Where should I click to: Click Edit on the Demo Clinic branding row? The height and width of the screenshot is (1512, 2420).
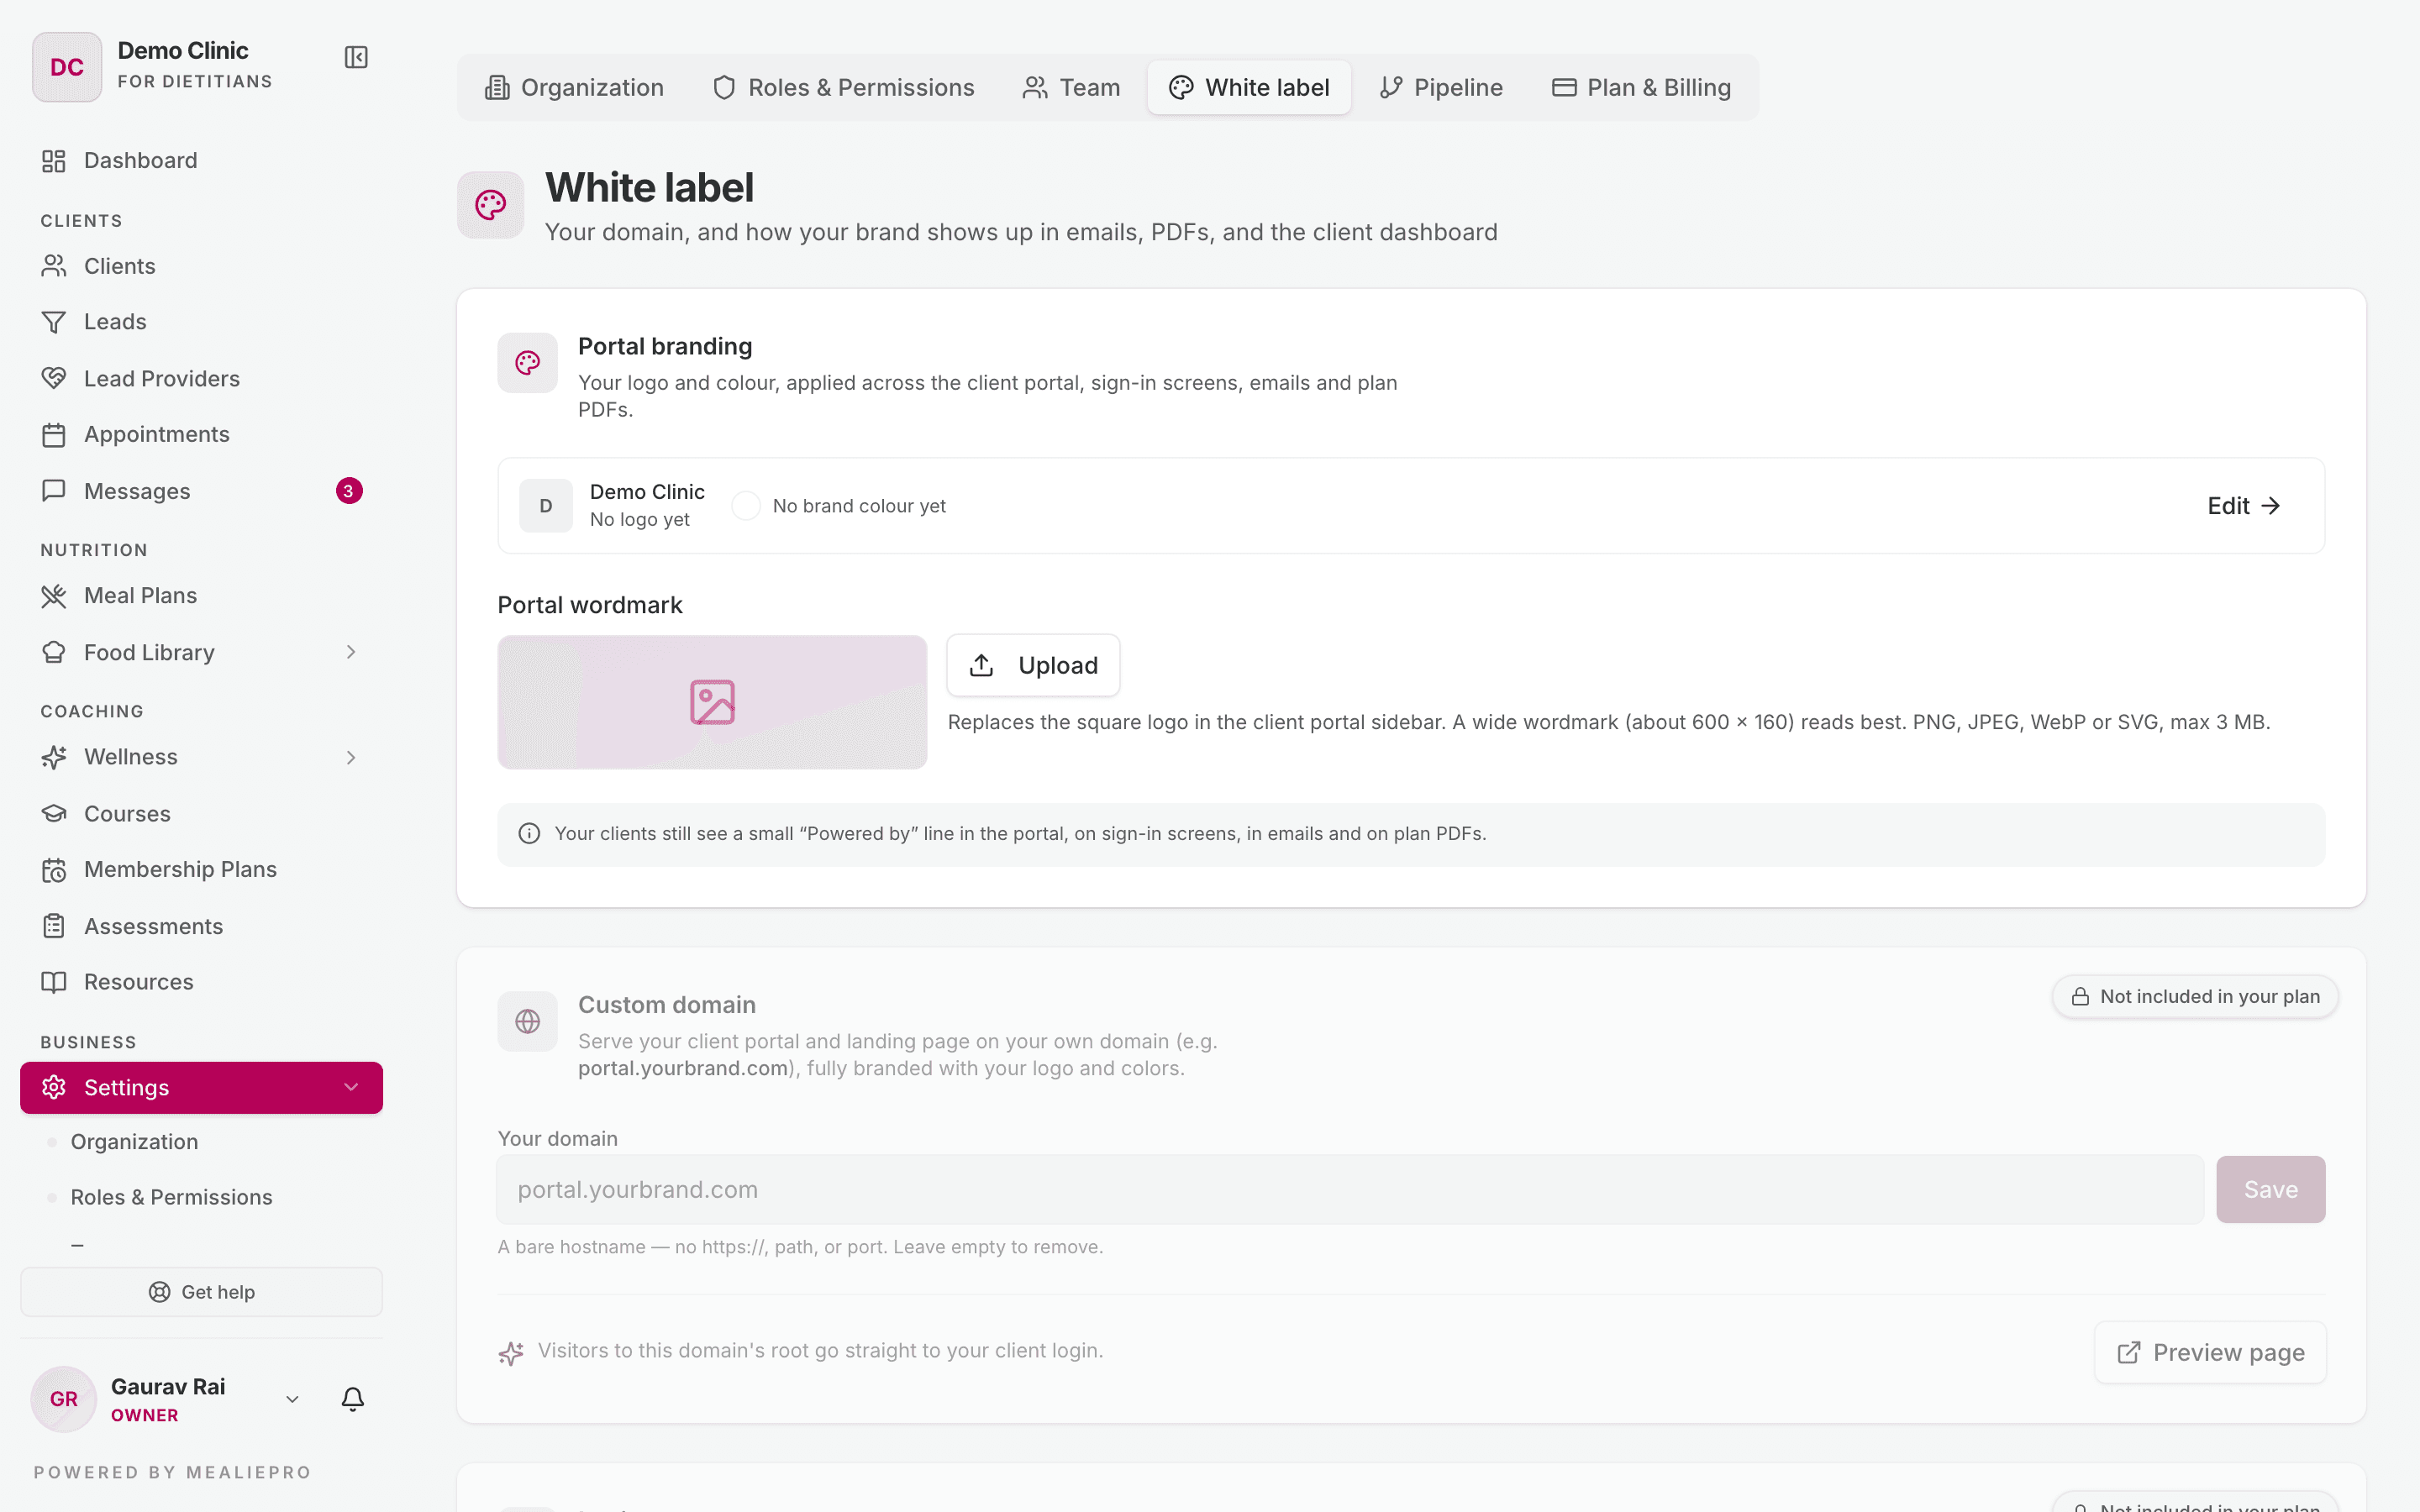(2244, 506)
